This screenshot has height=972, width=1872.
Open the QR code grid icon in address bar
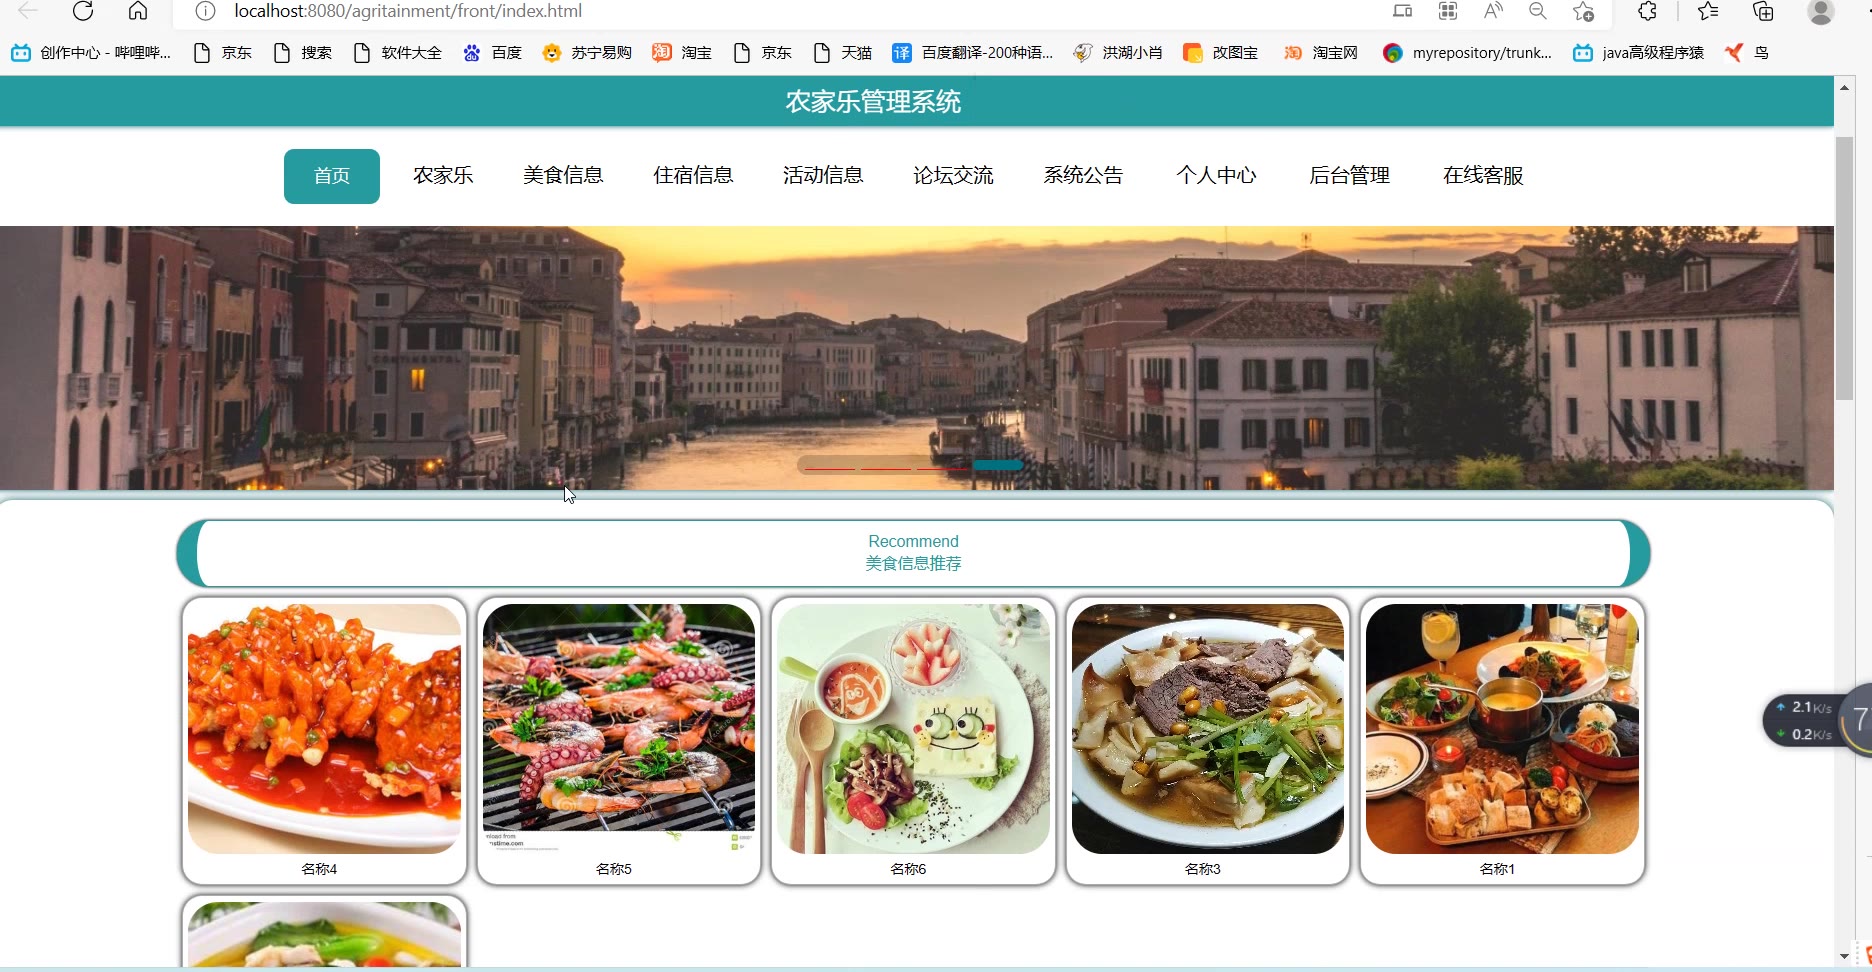tap(1448, 11)
